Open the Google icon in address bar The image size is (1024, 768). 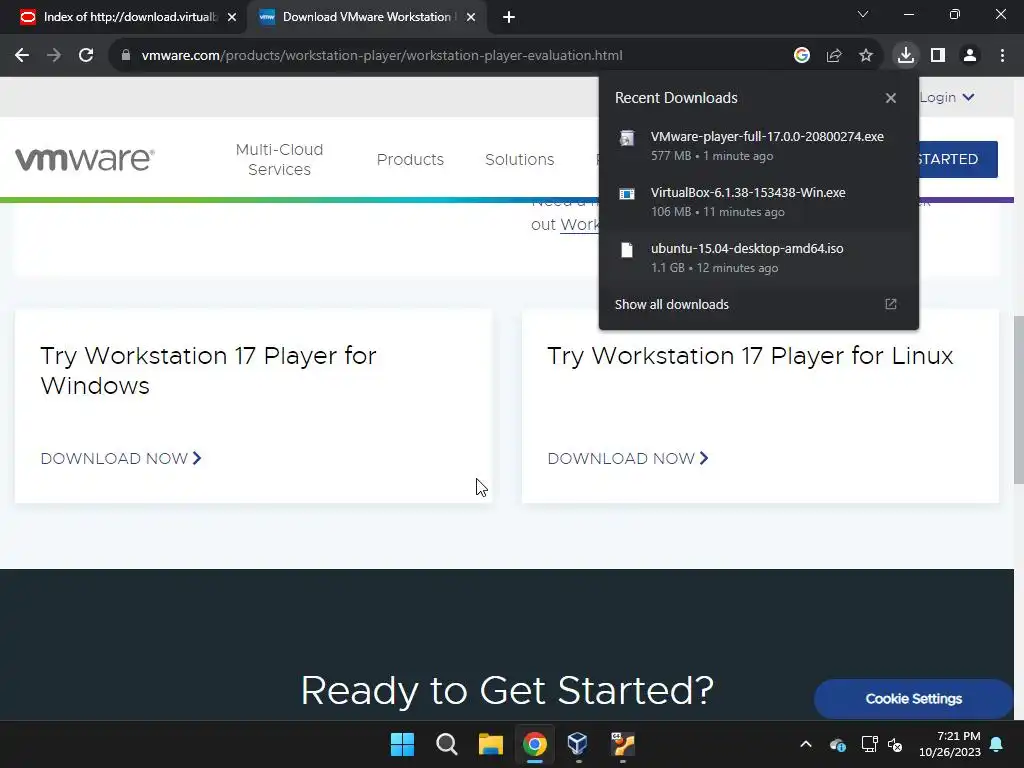[x=802, y=56]
